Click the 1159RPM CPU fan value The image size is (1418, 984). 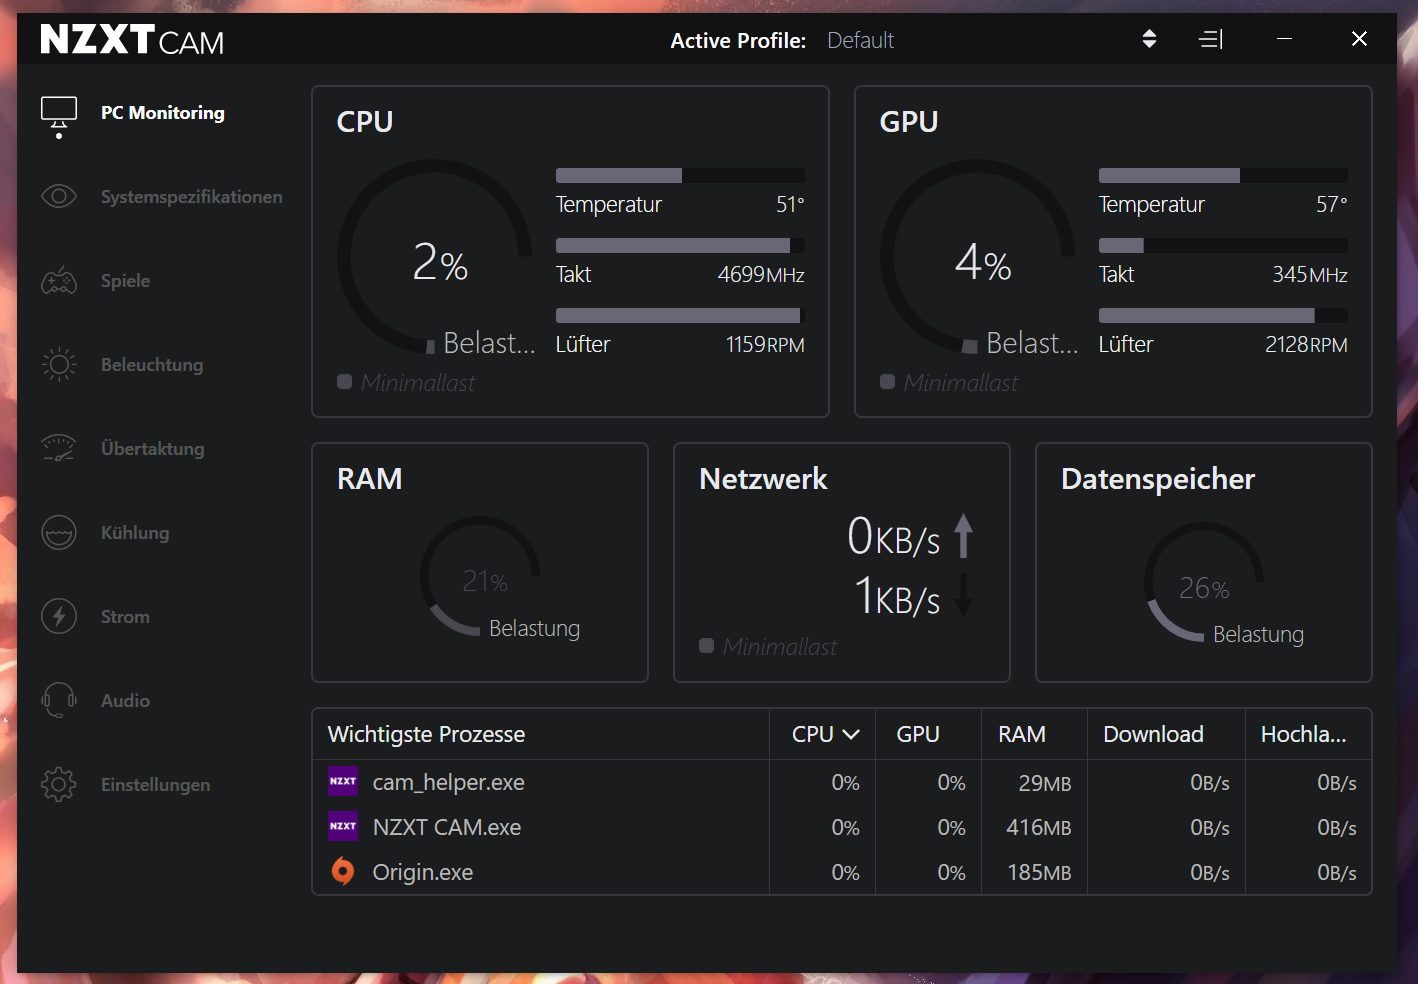click(x=765, y=344)
